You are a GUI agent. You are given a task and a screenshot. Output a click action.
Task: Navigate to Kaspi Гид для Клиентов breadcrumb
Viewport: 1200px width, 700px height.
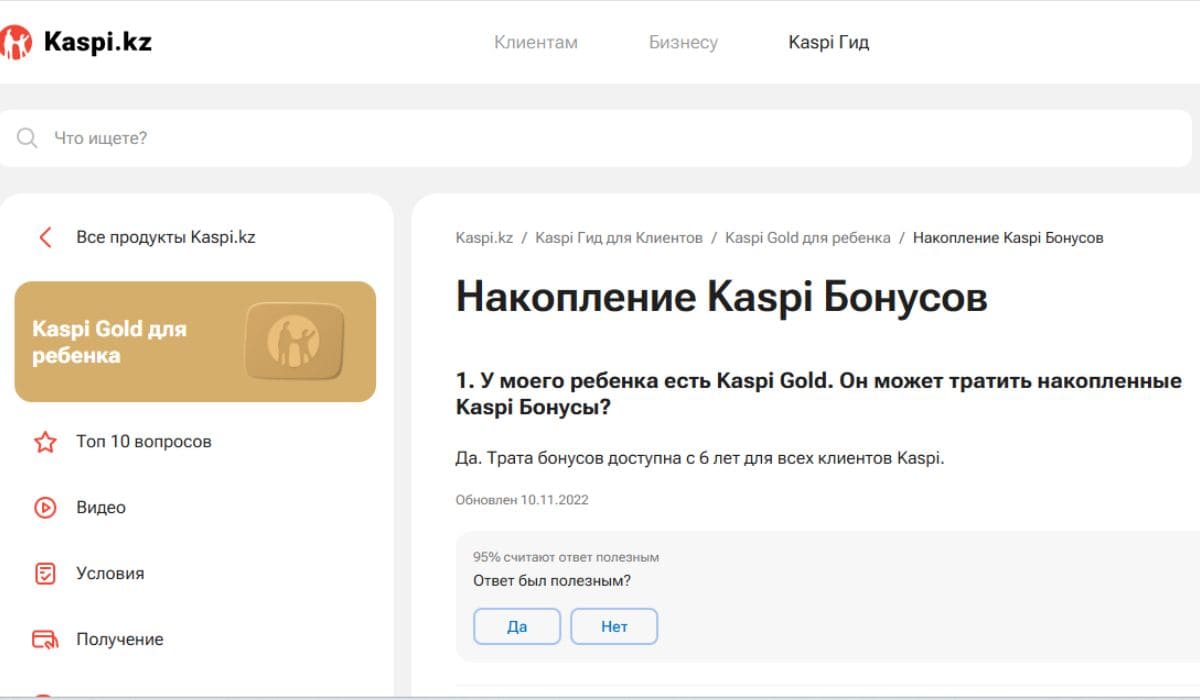tap(619, 238)
